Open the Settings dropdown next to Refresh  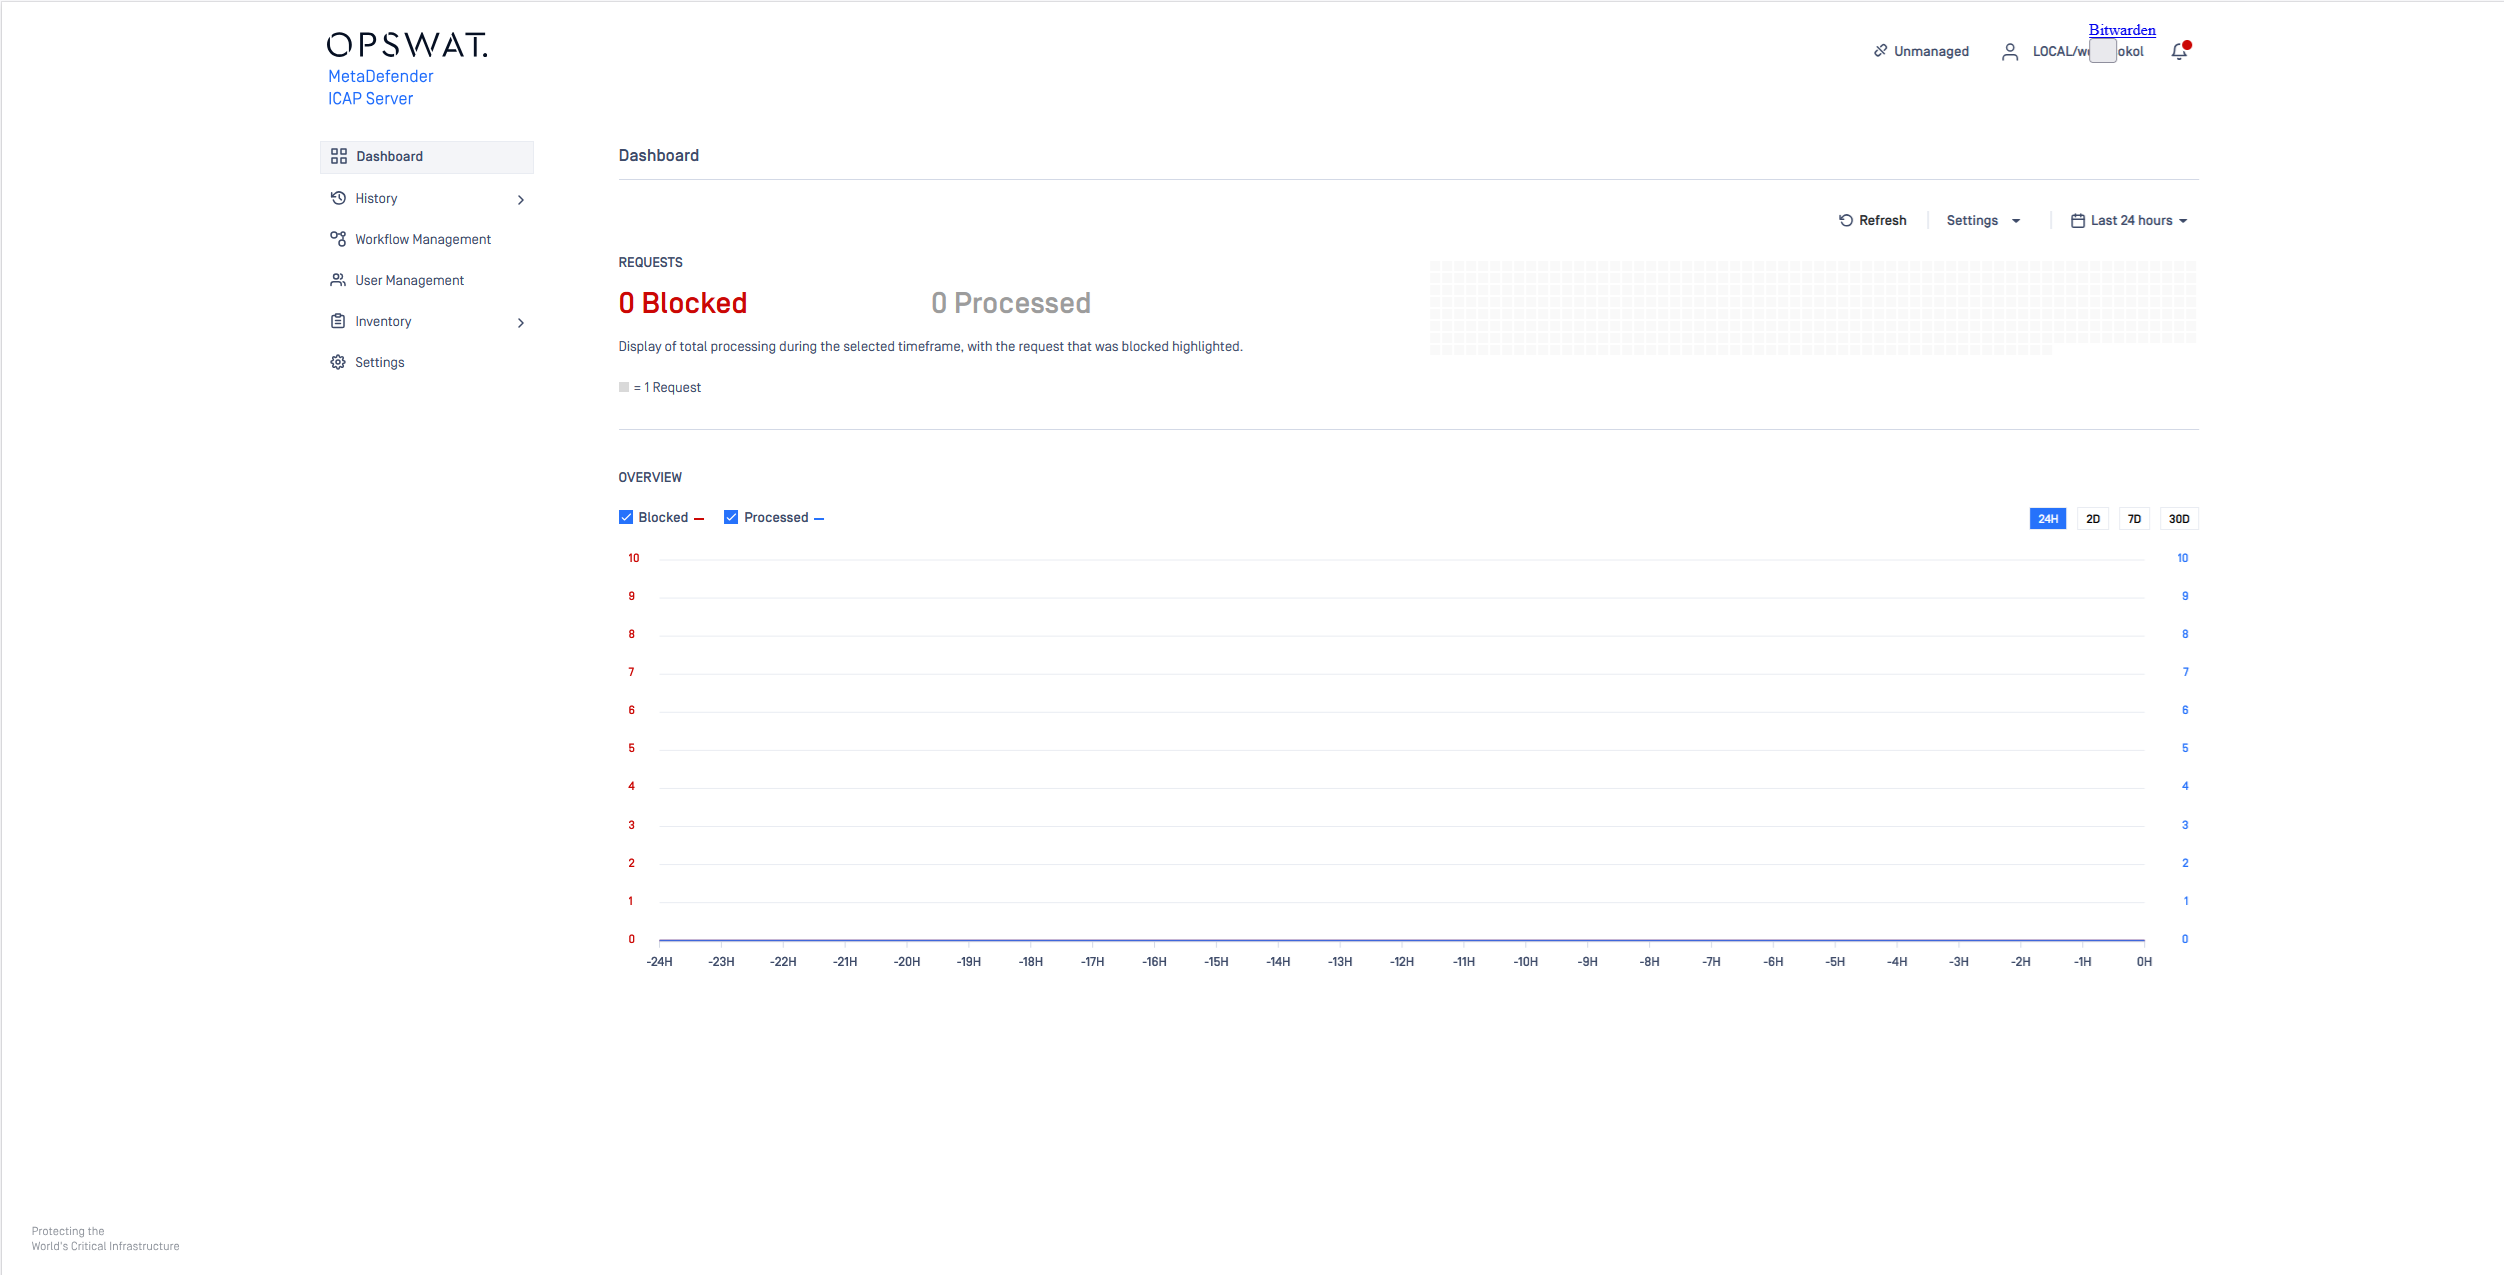[1982, 220]
